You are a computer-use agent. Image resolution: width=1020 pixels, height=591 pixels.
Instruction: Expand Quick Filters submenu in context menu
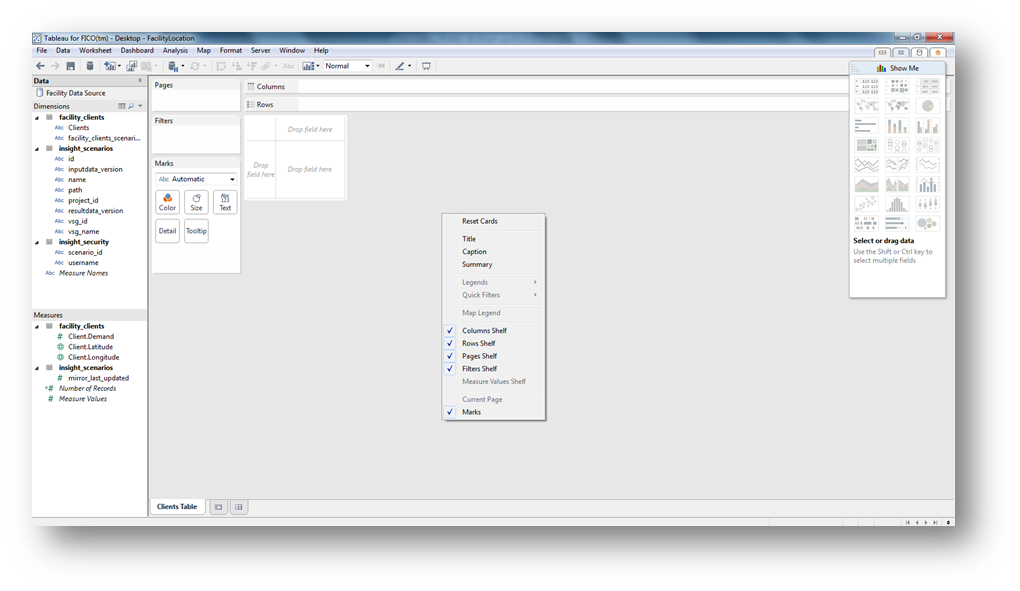[x=493, y=295]
